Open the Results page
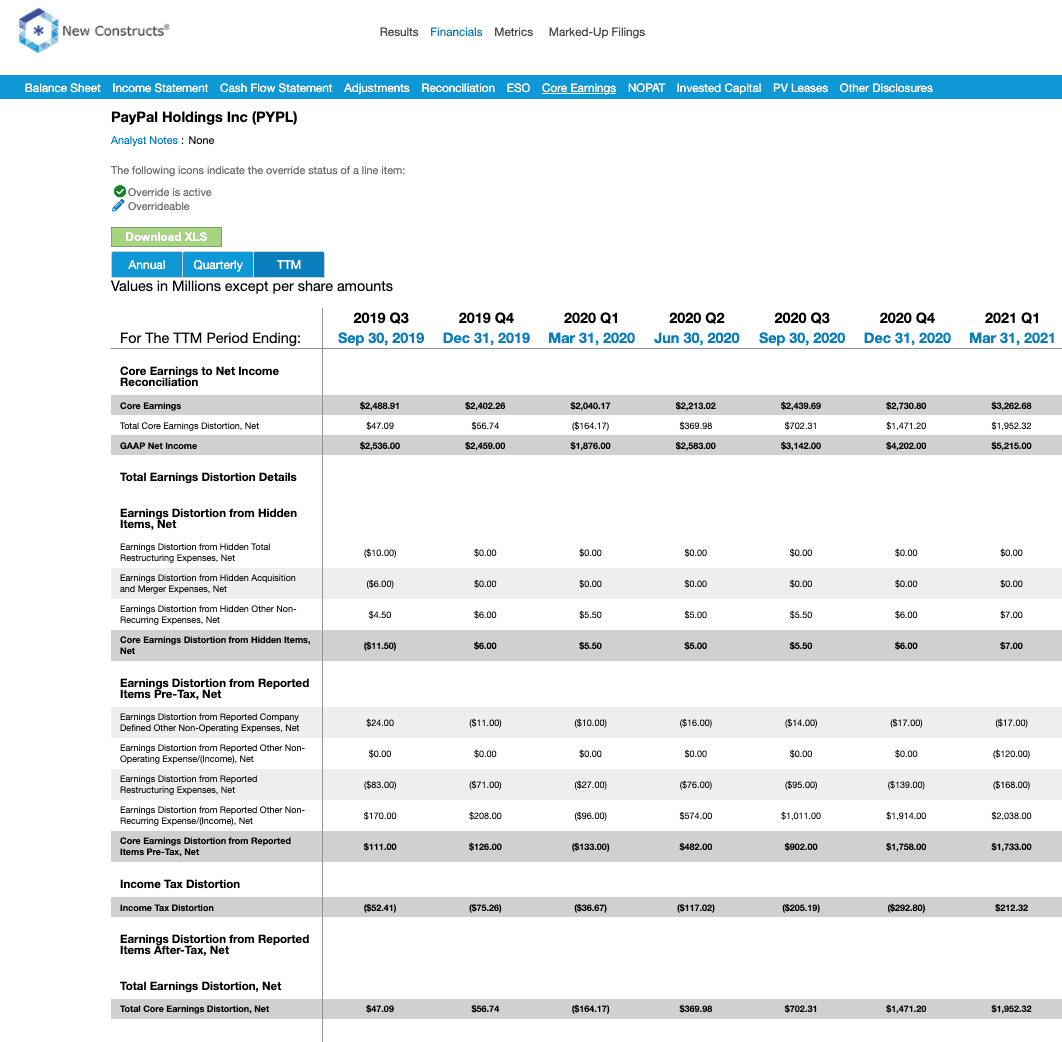This screenshot has width=1062, height=1042. point(399,32)
